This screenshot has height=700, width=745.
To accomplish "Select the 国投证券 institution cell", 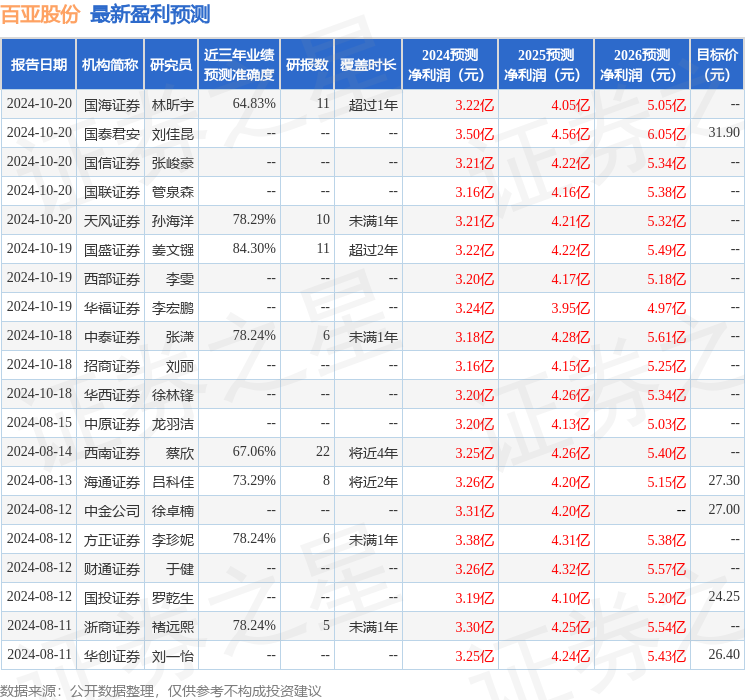I will pyautogui.click(x=112, y=598).
